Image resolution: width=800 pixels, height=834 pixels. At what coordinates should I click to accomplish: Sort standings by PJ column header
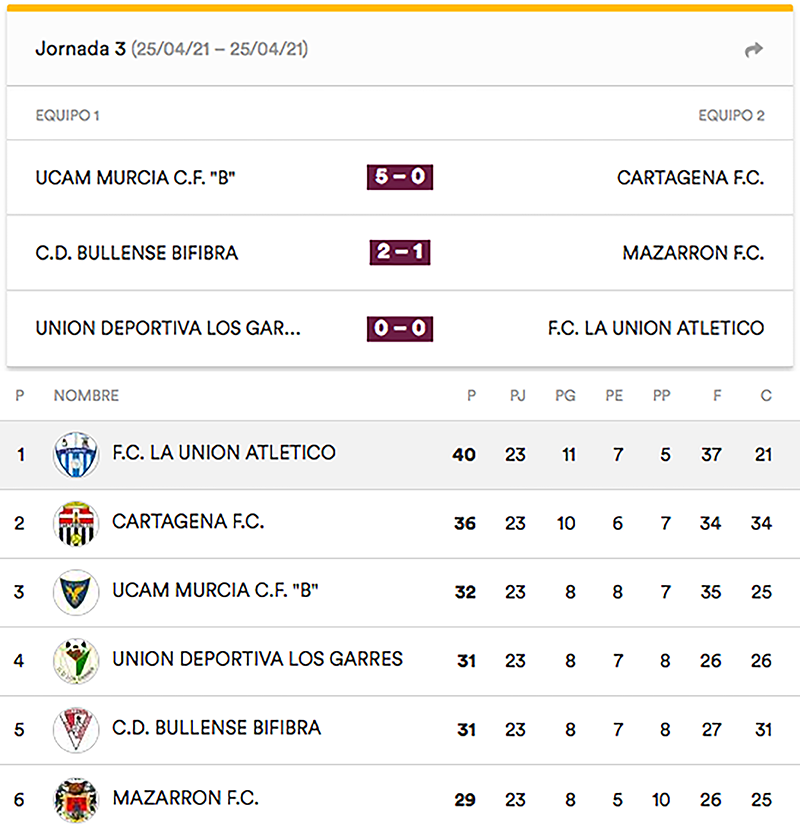517,396
